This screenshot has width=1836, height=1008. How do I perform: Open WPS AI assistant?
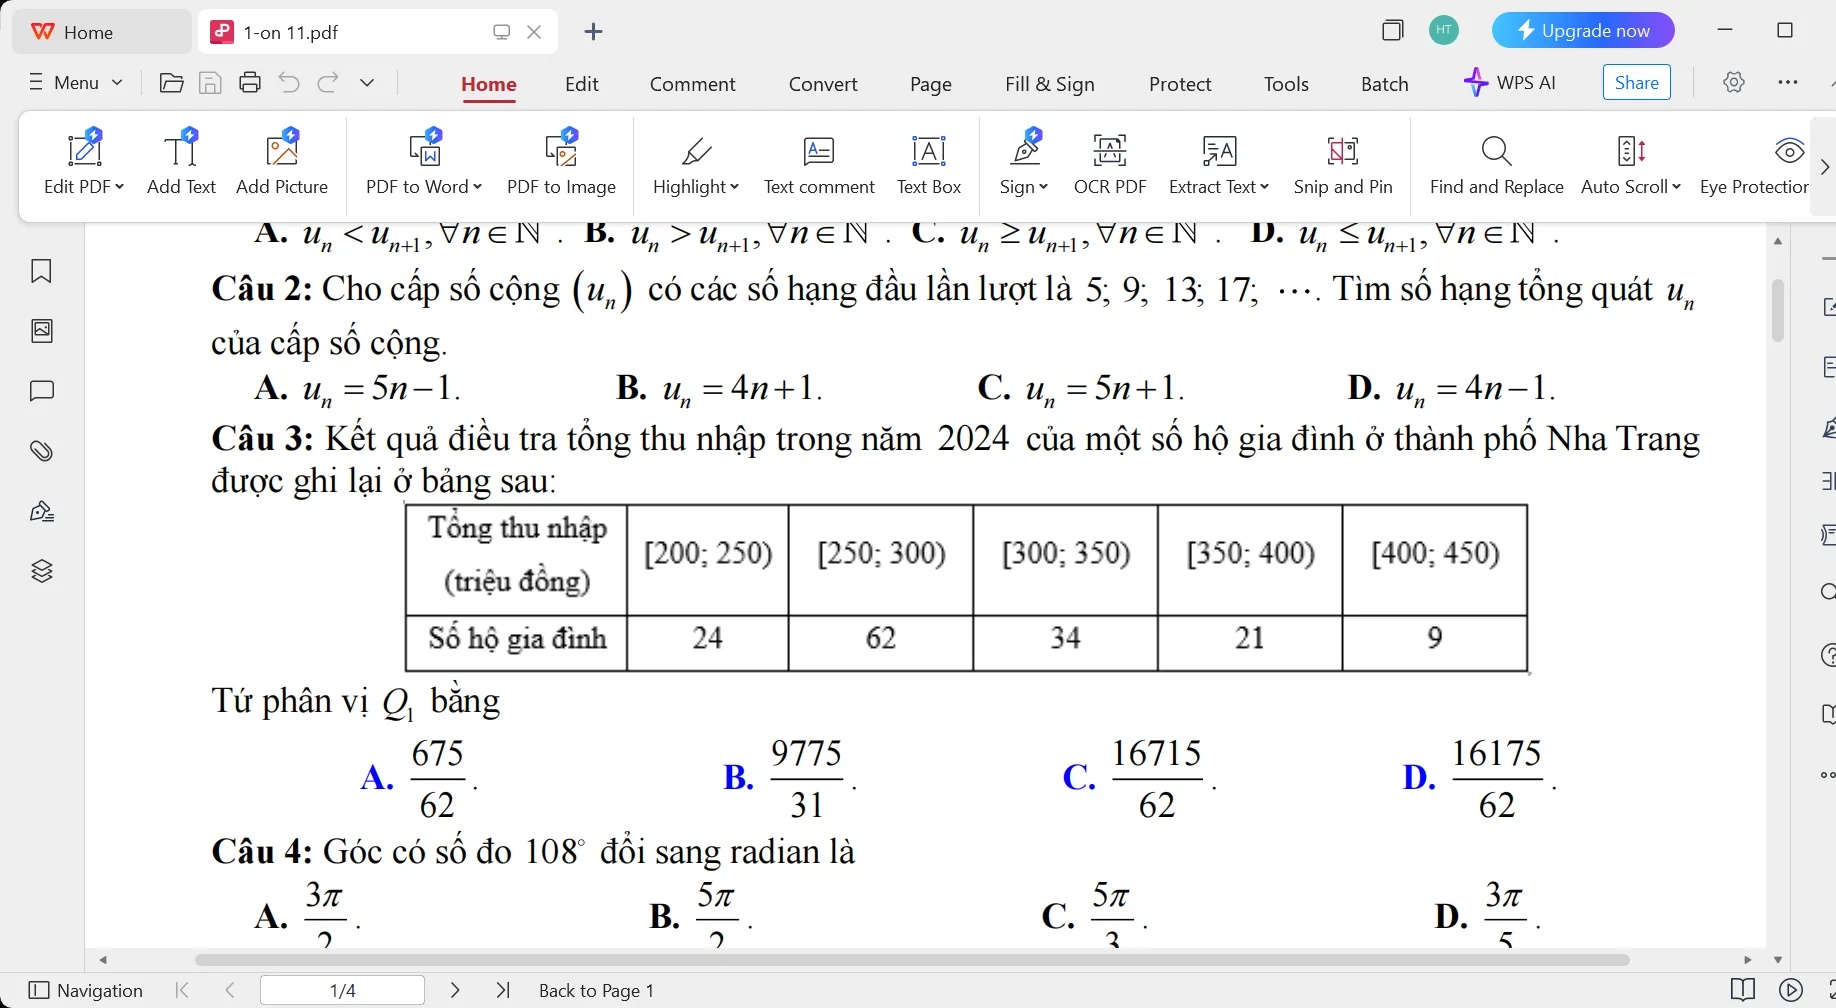tap(1510, 83)
